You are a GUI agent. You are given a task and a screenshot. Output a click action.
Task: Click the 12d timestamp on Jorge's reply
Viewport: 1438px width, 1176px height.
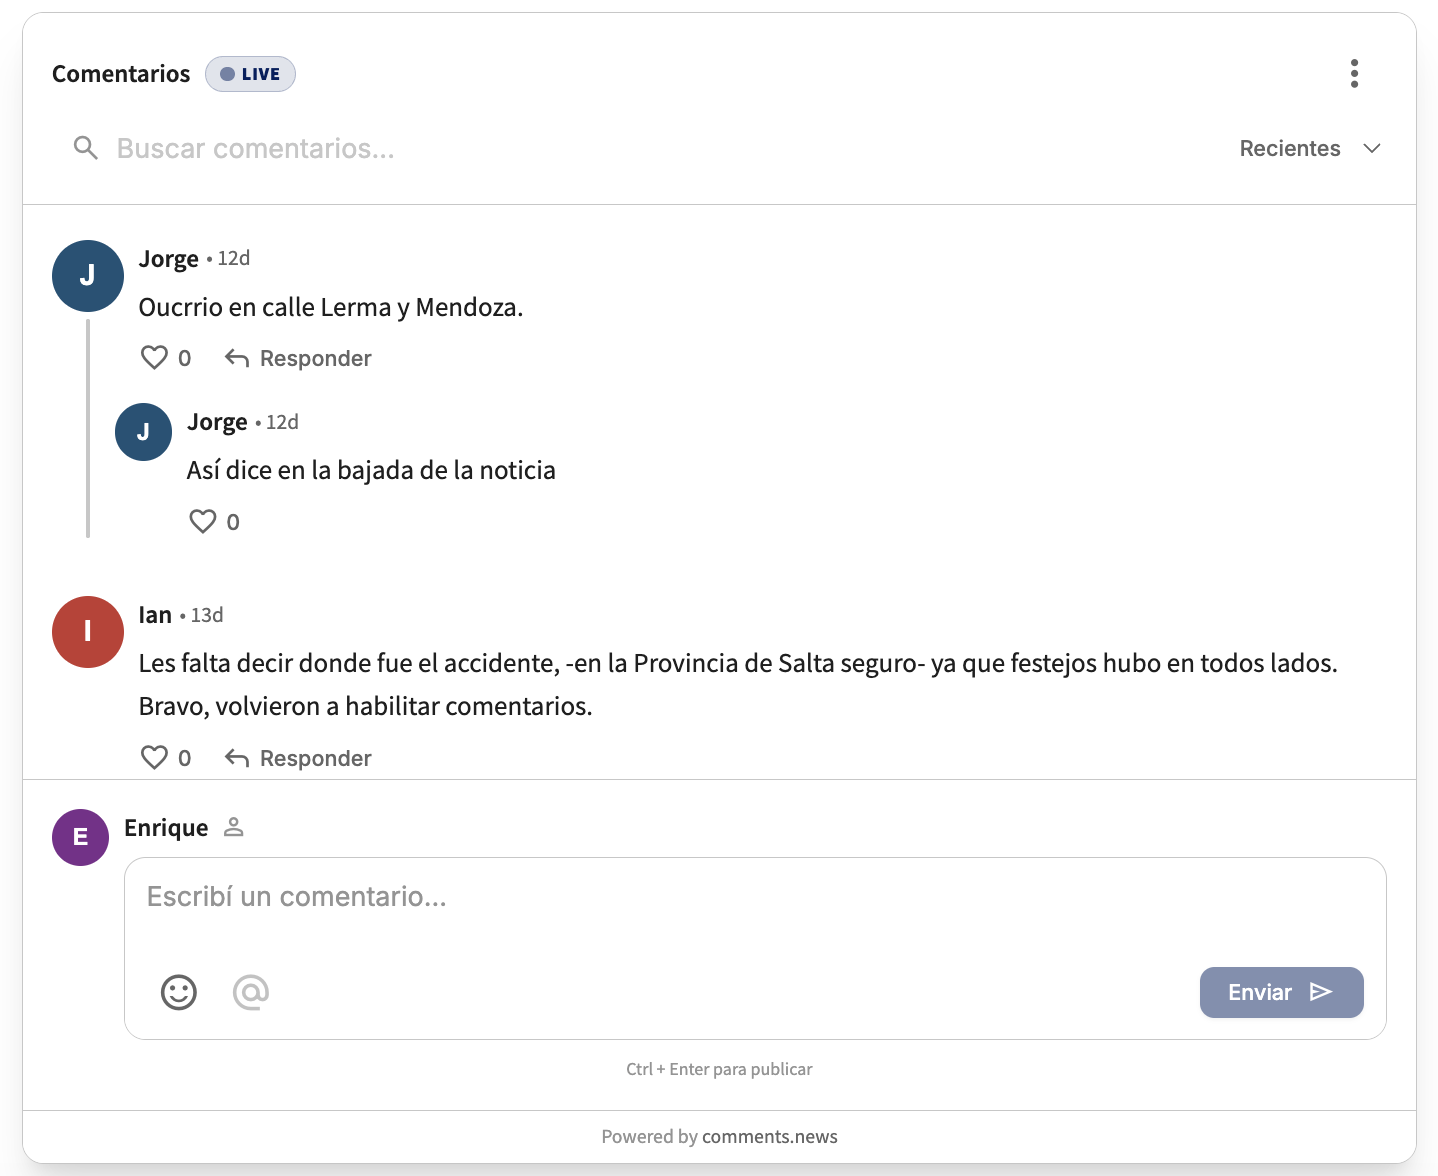tap(282, 422)
